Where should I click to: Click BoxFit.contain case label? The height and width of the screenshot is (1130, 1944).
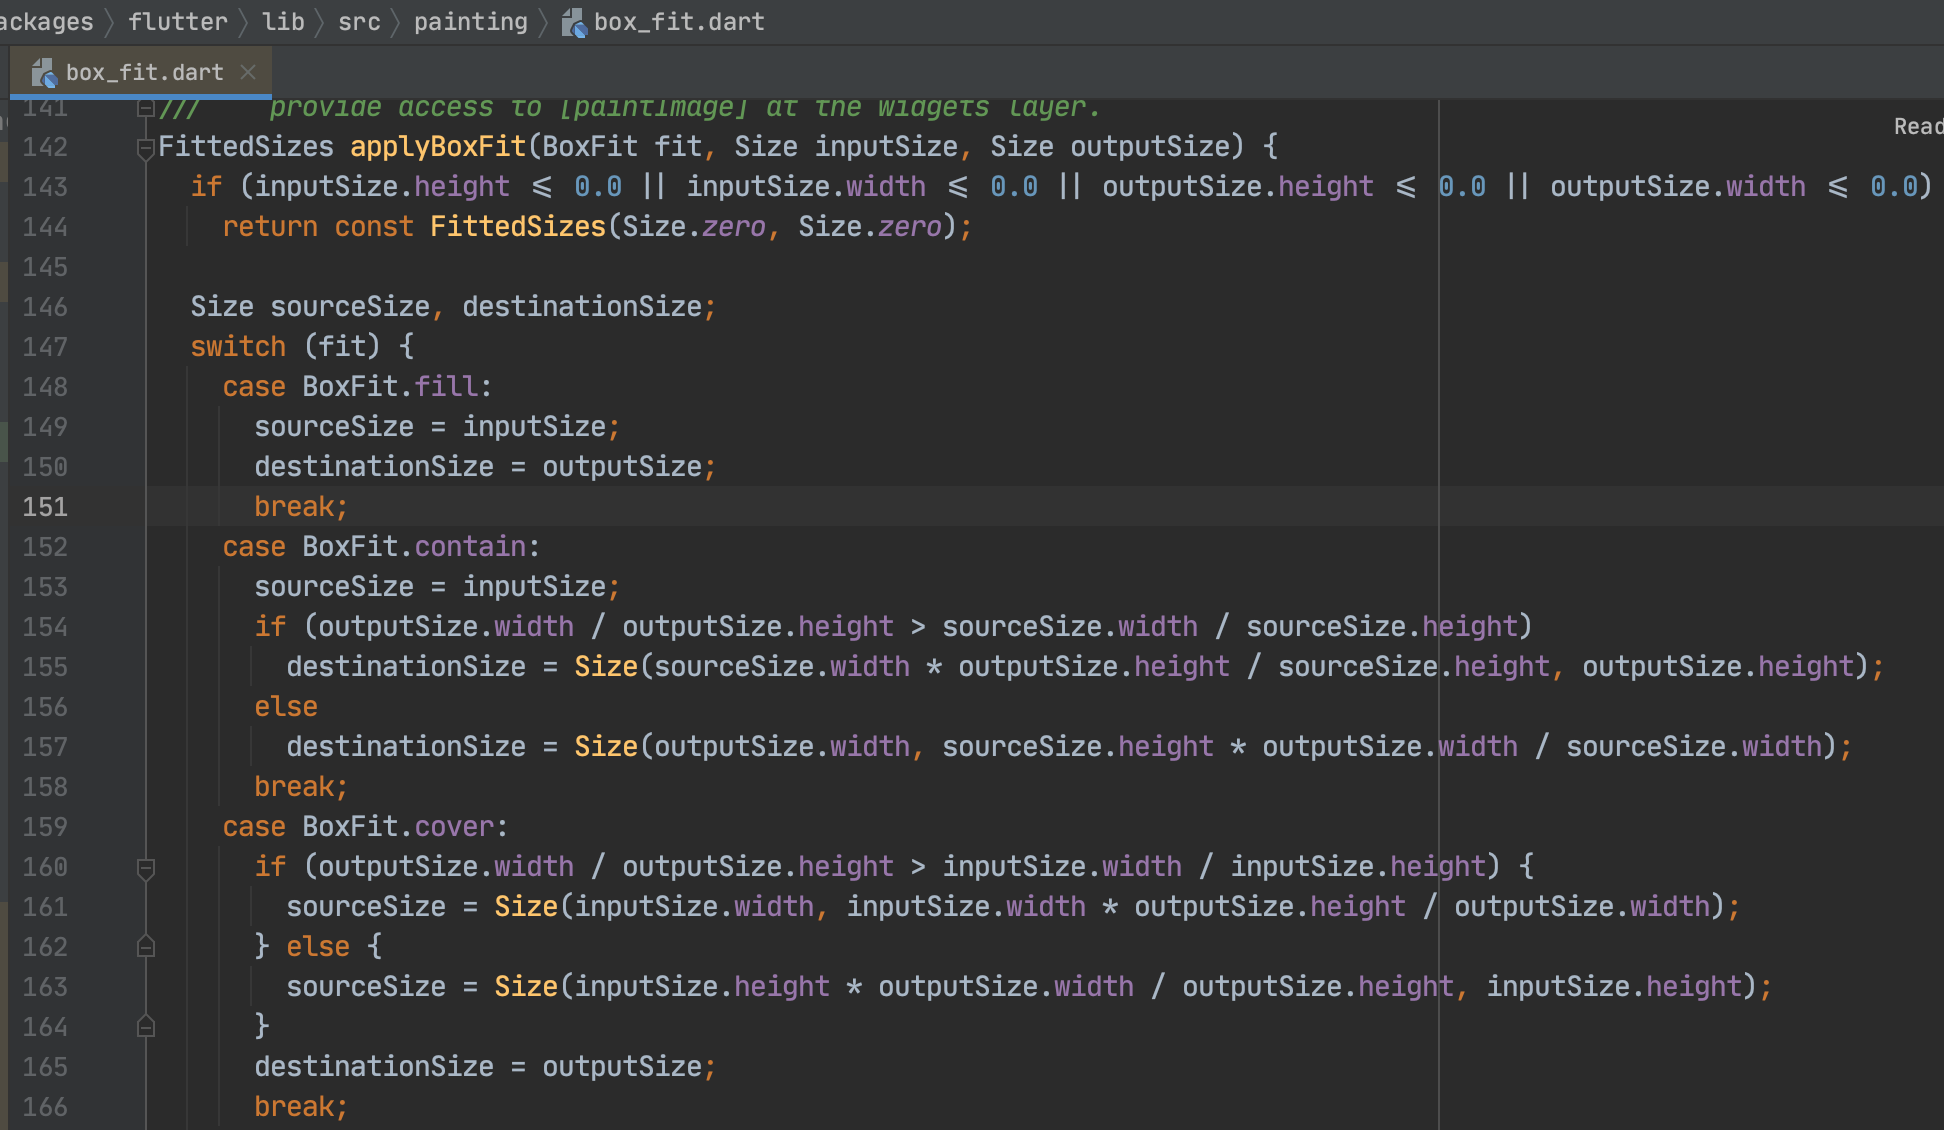381,547
